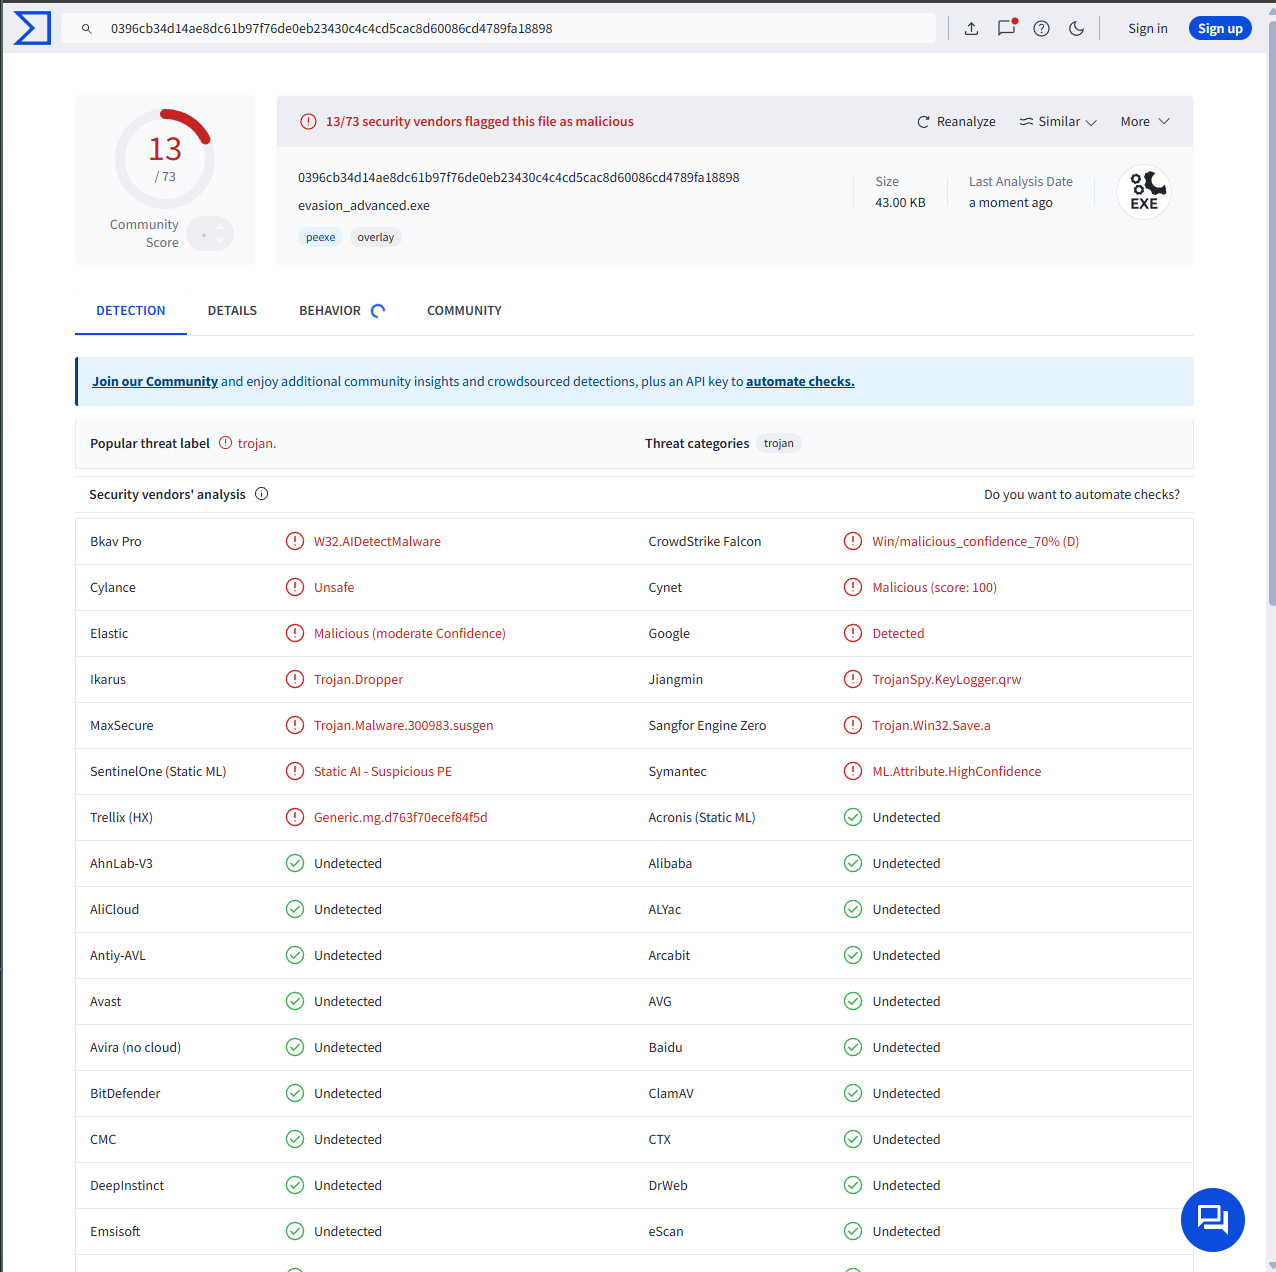The width and height of the screenshot is (1276, 1272).
Task: Click Symantec alert icon
Action: [853, 771]
